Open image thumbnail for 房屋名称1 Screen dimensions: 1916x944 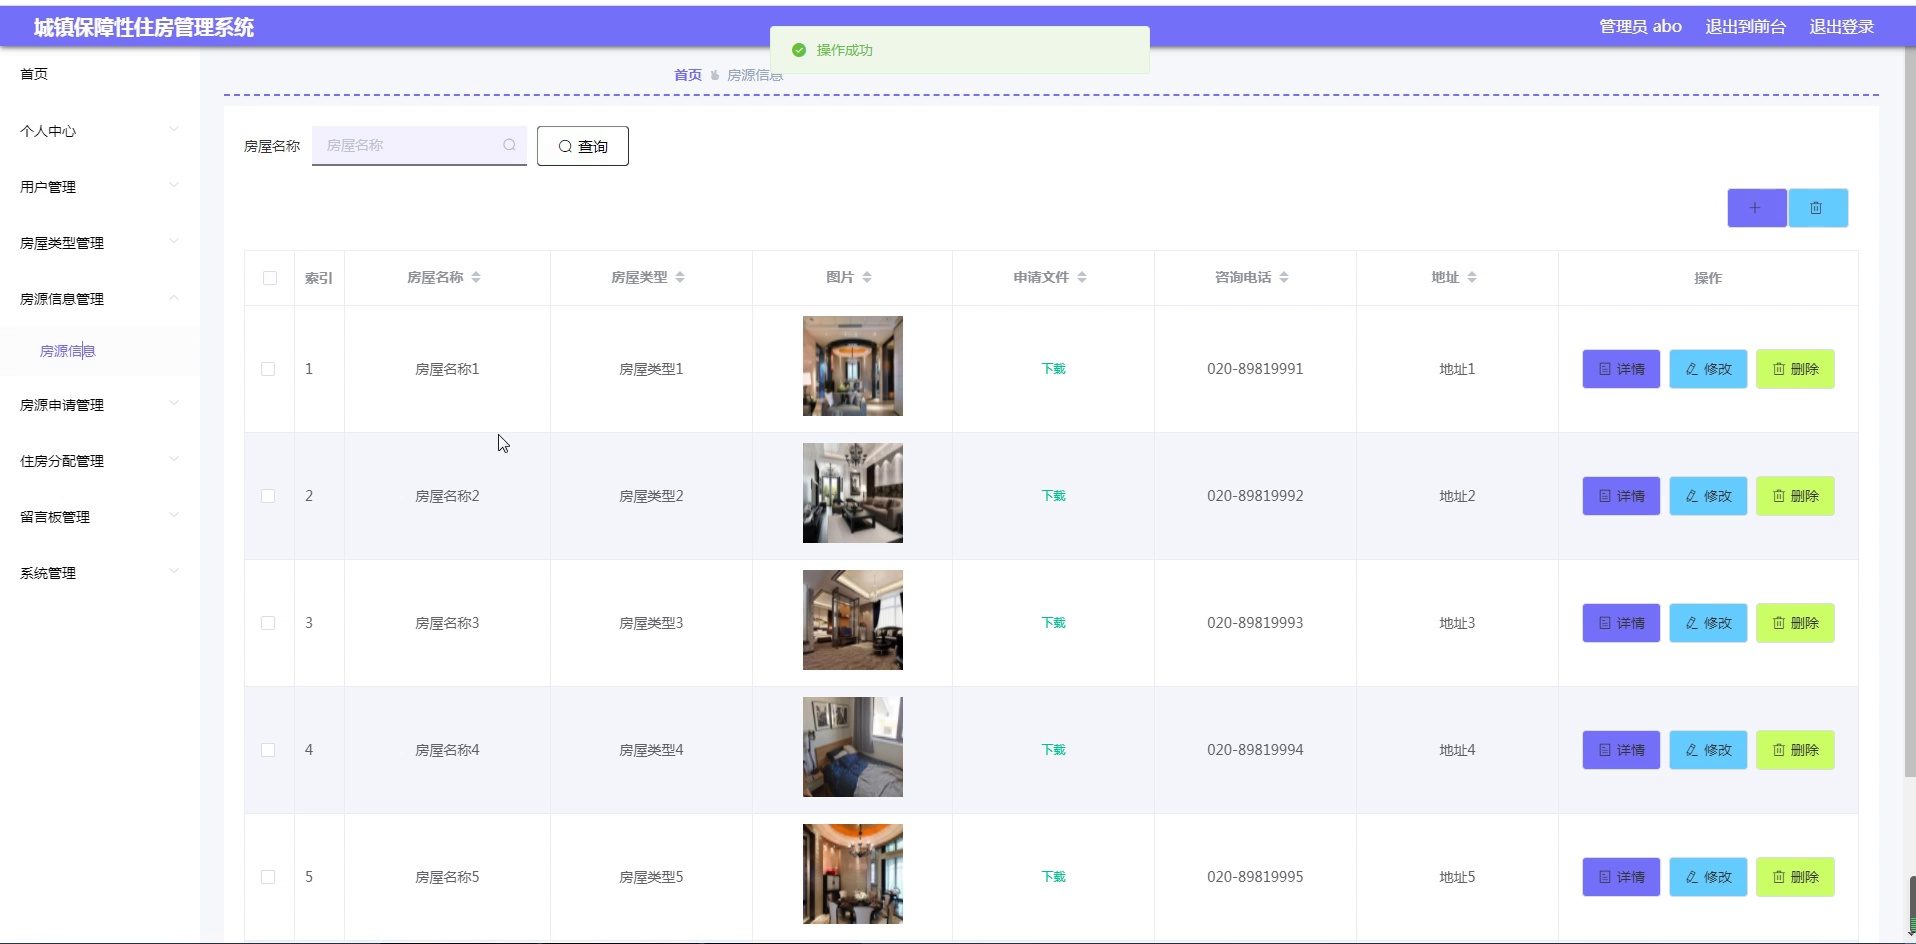pyautogui.click(x=853, y=366)
